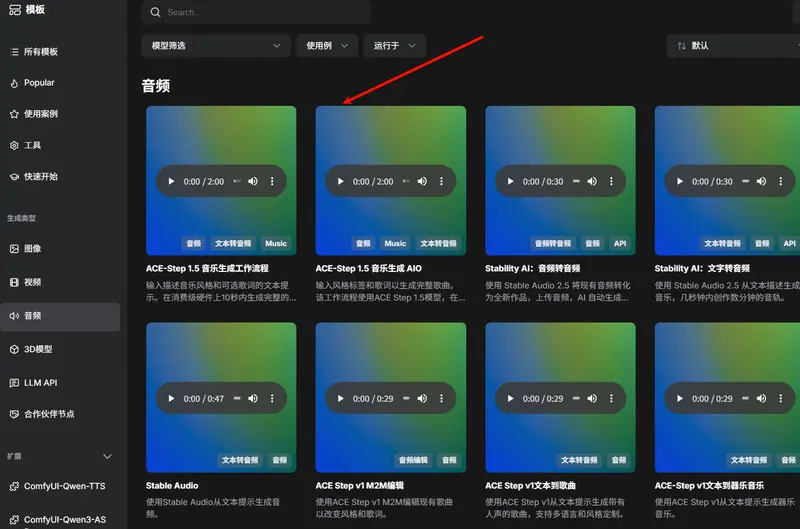Screen dimensions: 800x529
Task: Open the ACE Step v1文本到歌曲 template title
Action: point(531,486)
